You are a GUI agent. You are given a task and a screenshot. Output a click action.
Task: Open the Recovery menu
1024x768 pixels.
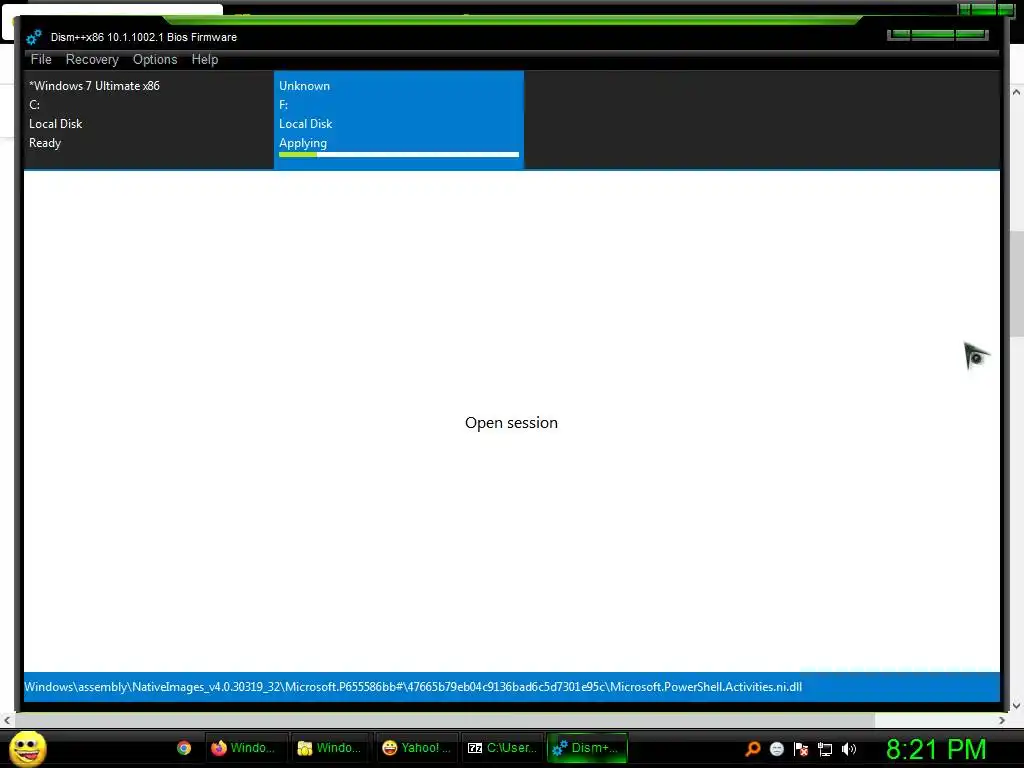(x=92, y=59)
